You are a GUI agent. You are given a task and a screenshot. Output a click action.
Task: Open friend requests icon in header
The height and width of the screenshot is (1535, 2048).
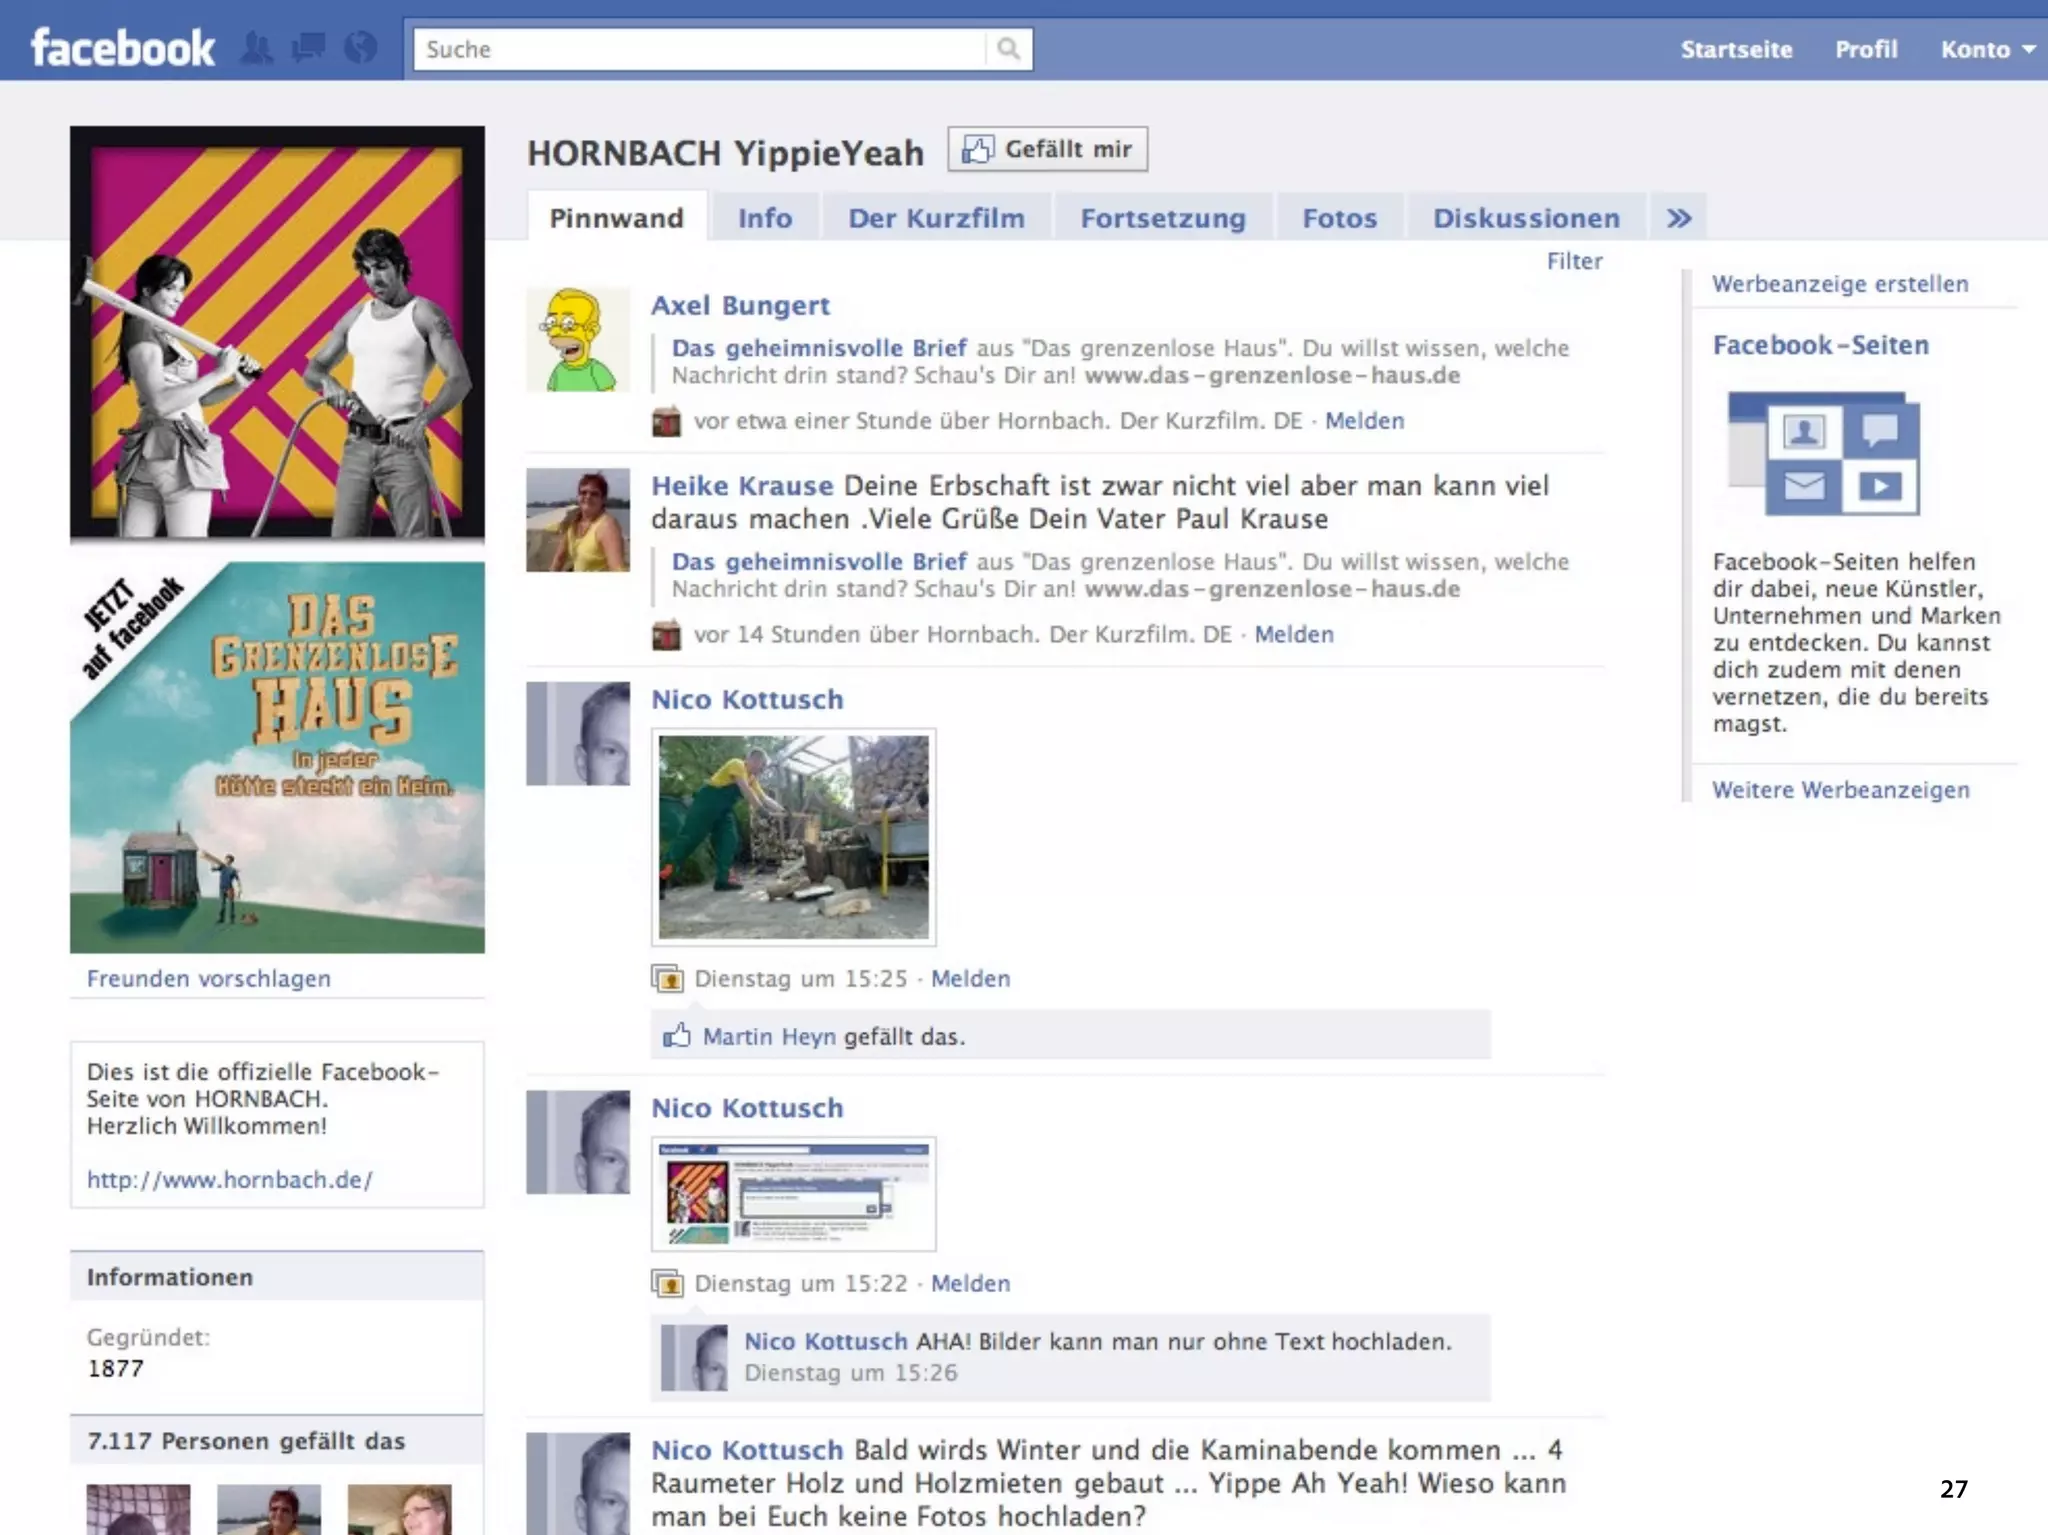coord(257,48)
